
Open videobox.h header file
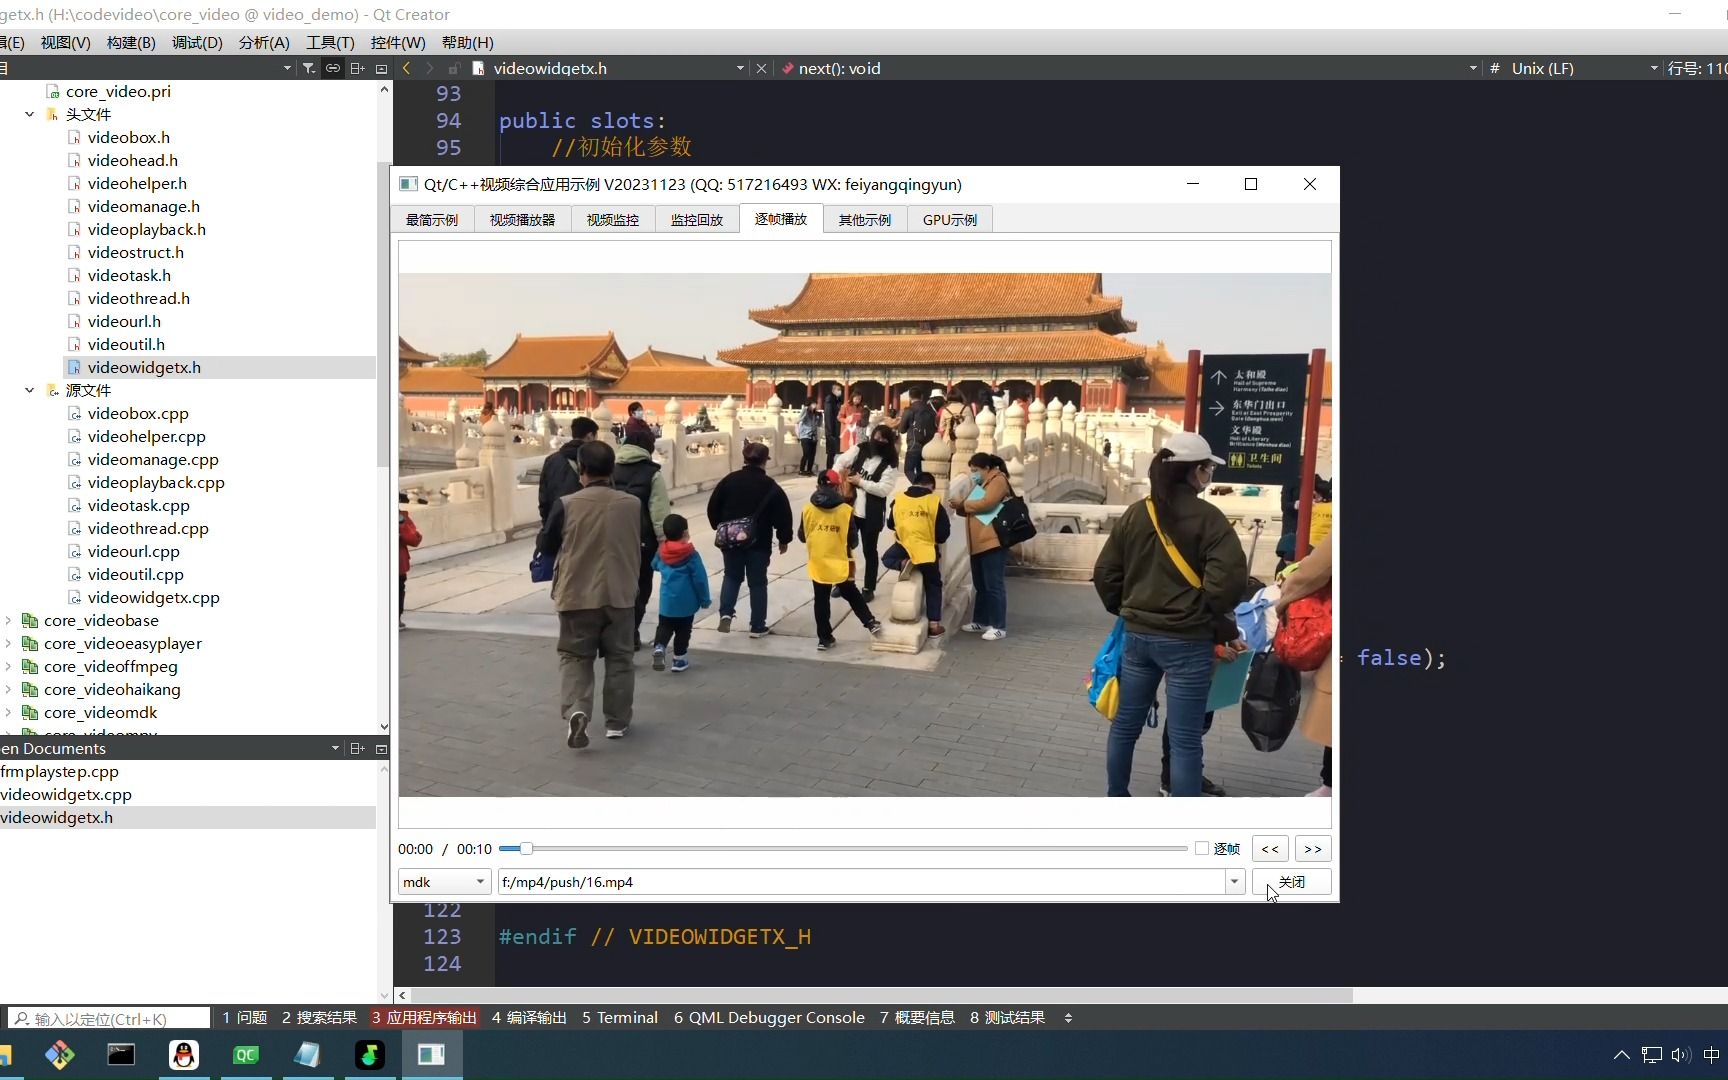128,137
